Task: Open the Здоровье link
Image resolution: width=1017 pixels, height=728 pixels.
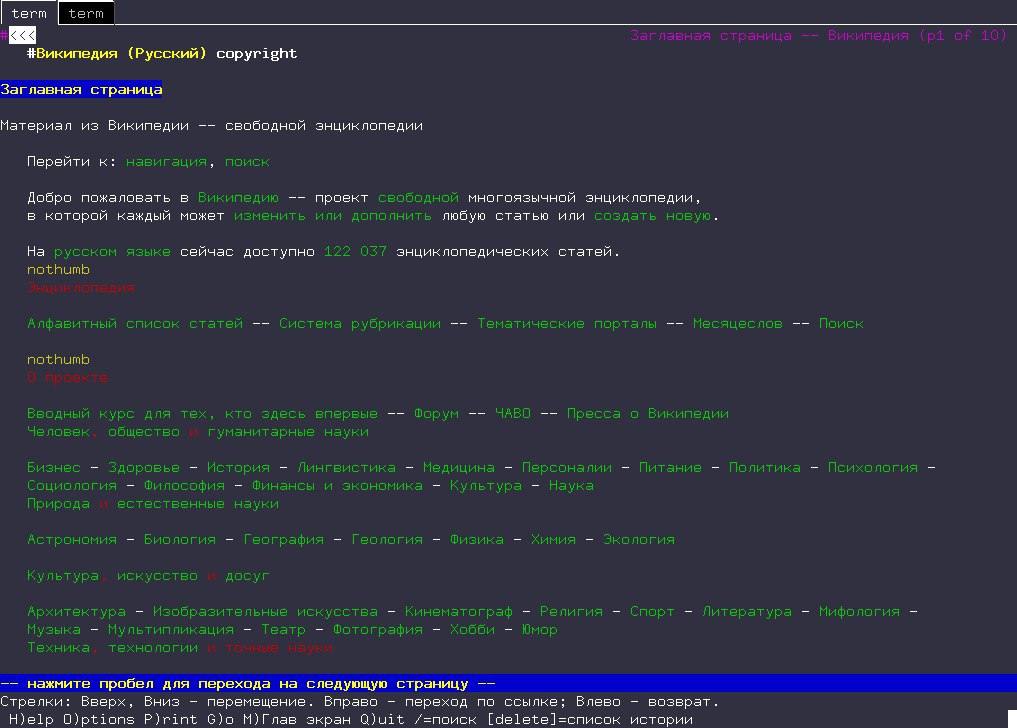Action: (144, 467)
